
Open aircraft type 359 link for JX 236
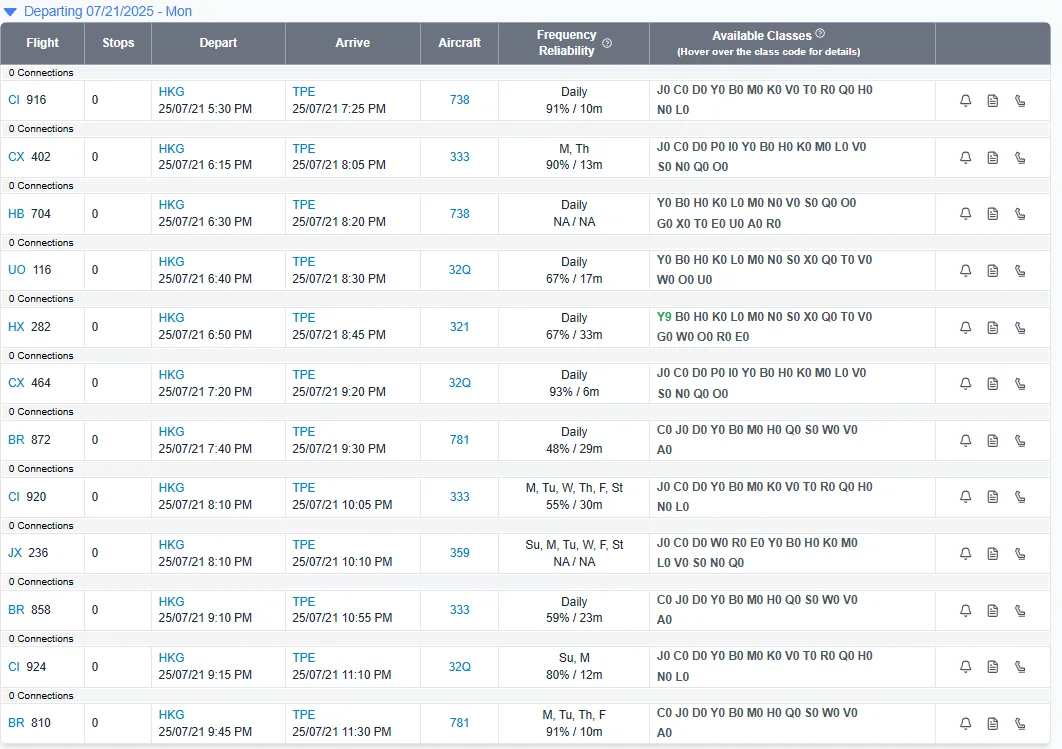tap(460, 553)
